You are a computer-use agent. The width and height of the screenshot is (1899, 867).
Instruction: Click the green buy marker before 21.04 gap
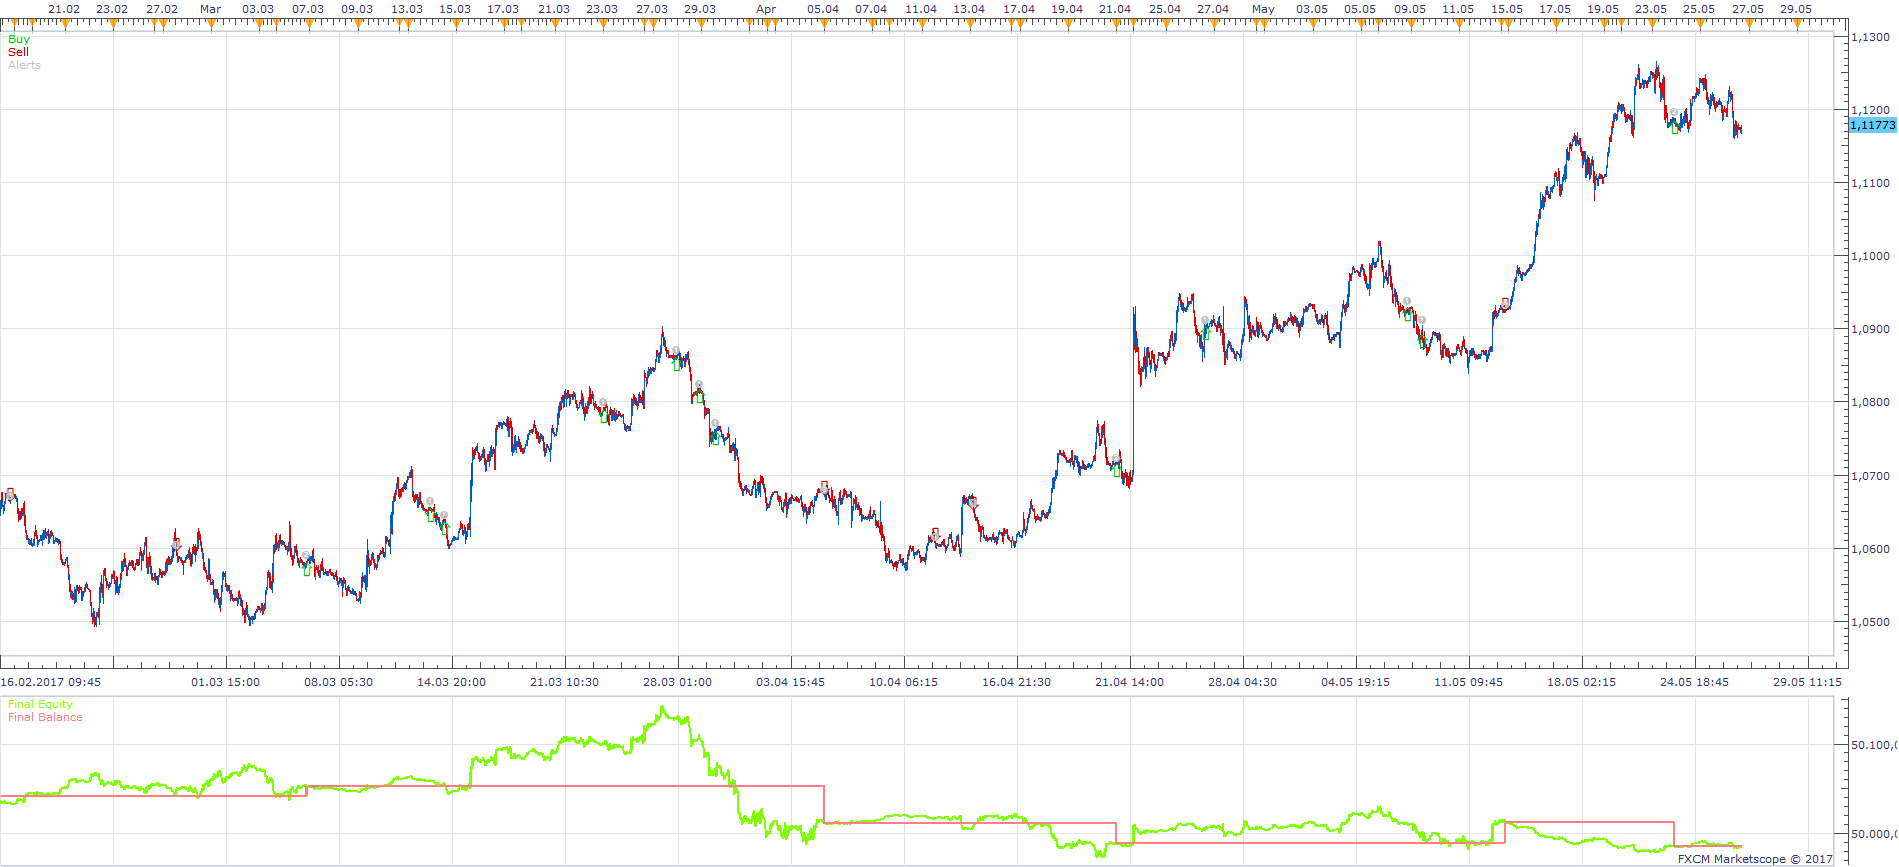click(x=1117, y=472)
